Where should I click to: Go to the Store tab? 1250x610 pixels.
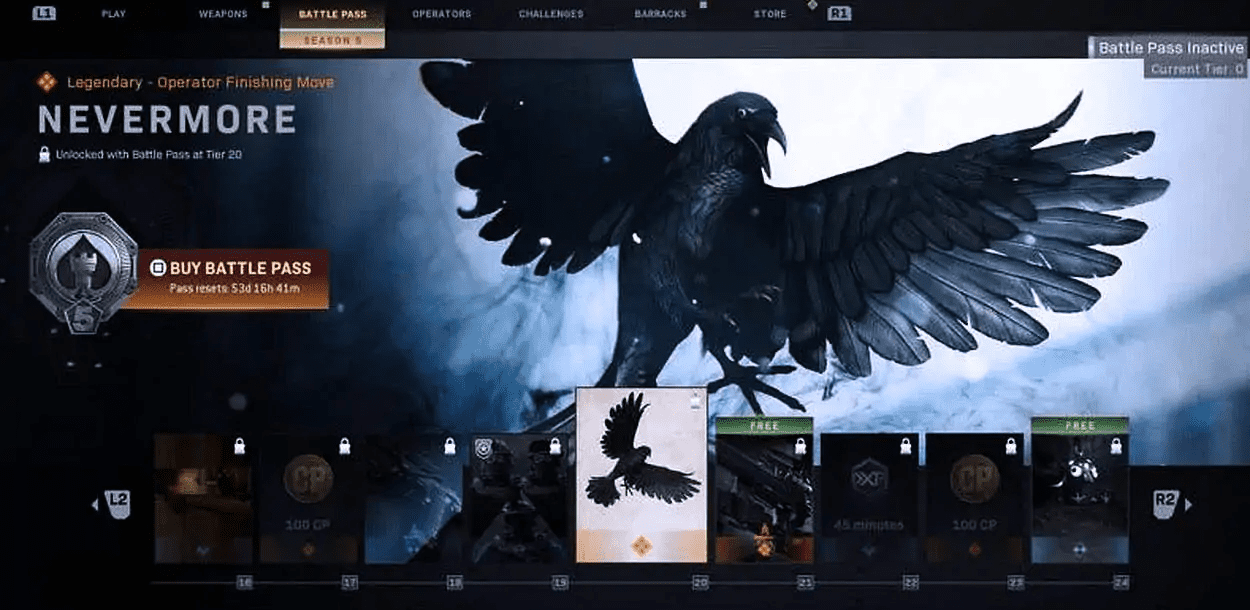pos(769,14)
